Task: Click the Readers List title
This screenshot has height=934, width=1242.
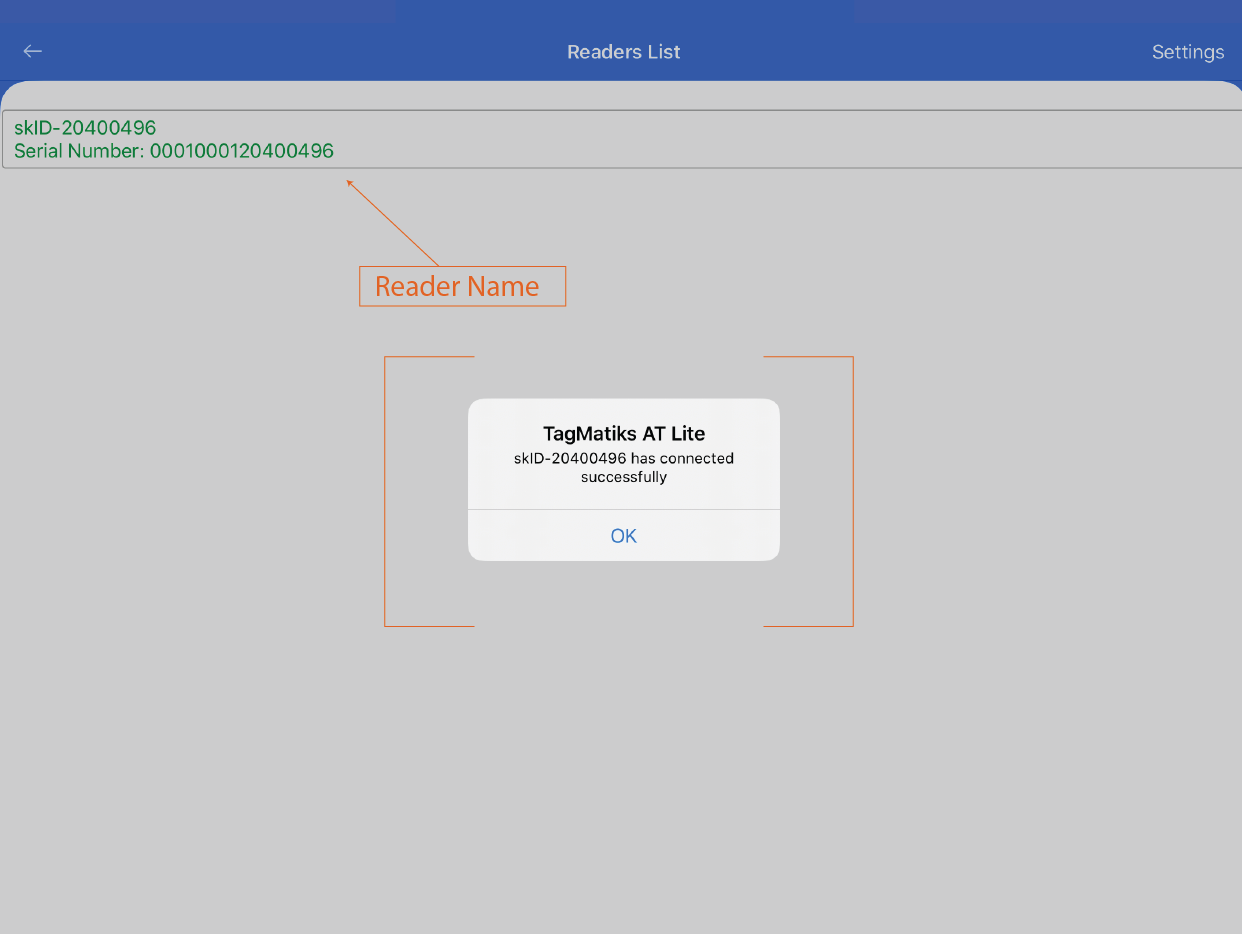Action: point(623,52)
